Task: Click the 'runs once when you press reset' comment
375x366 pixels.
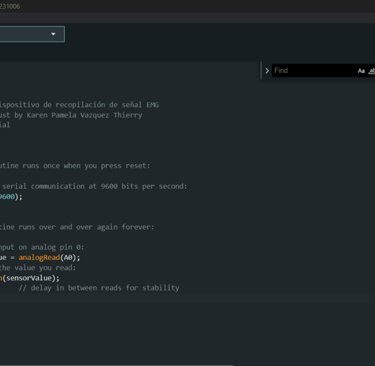Action: coord(75,166)
